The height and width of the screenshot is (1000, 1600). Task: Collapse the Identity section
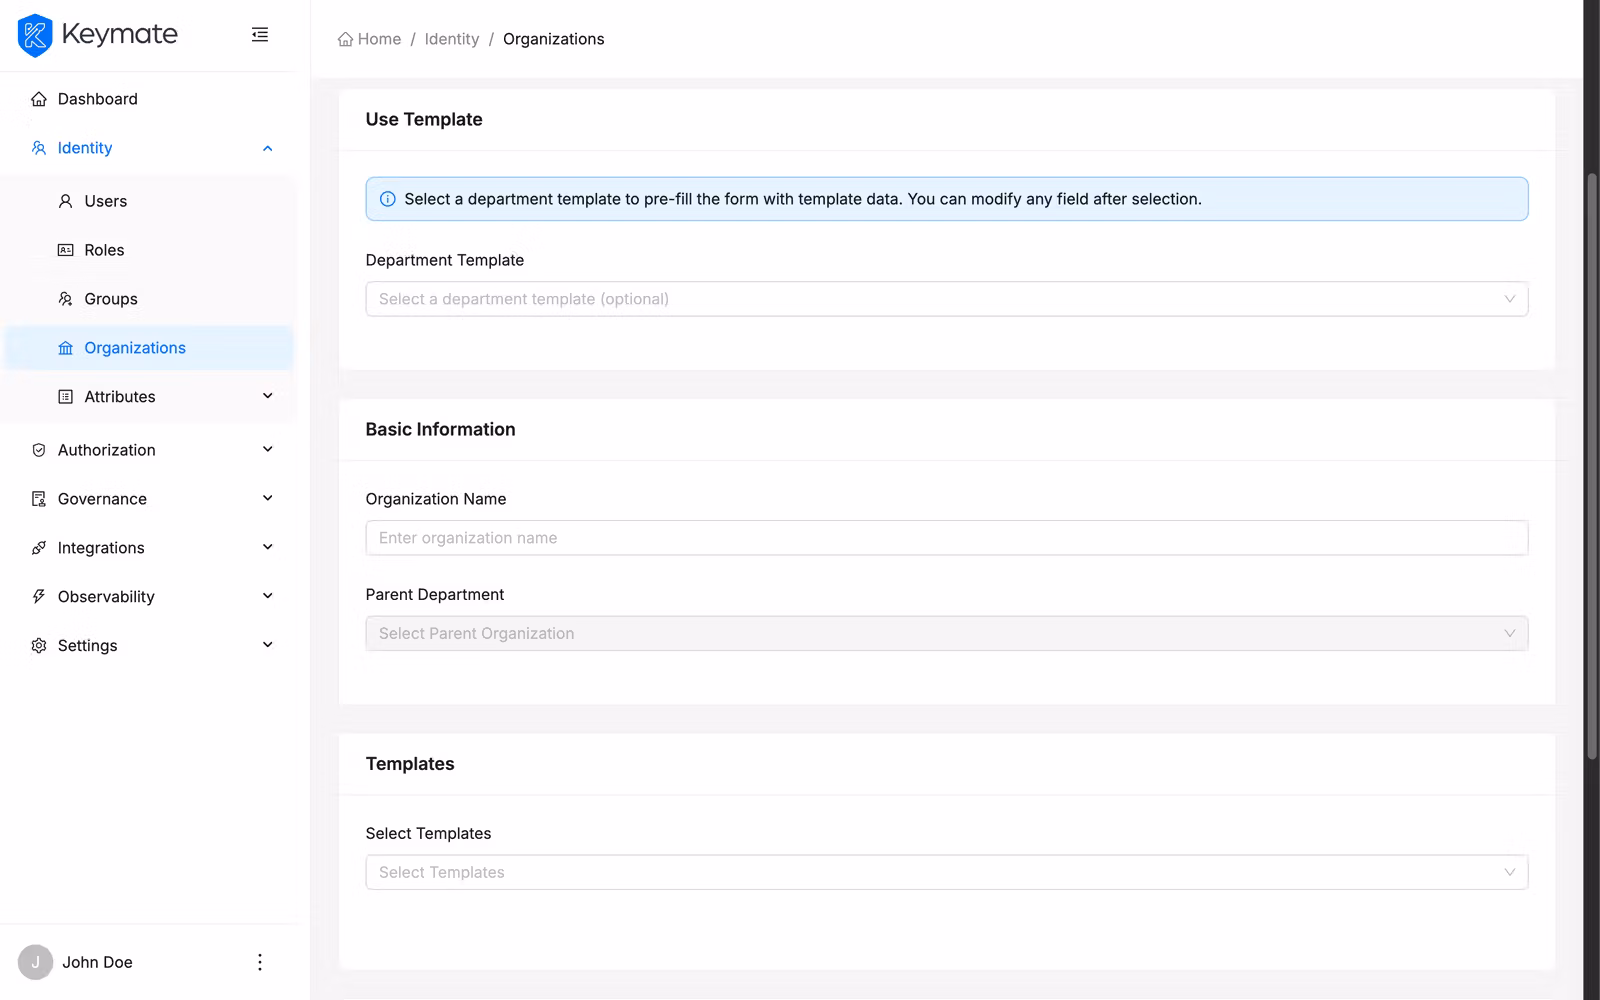click(x=267, y=147)
